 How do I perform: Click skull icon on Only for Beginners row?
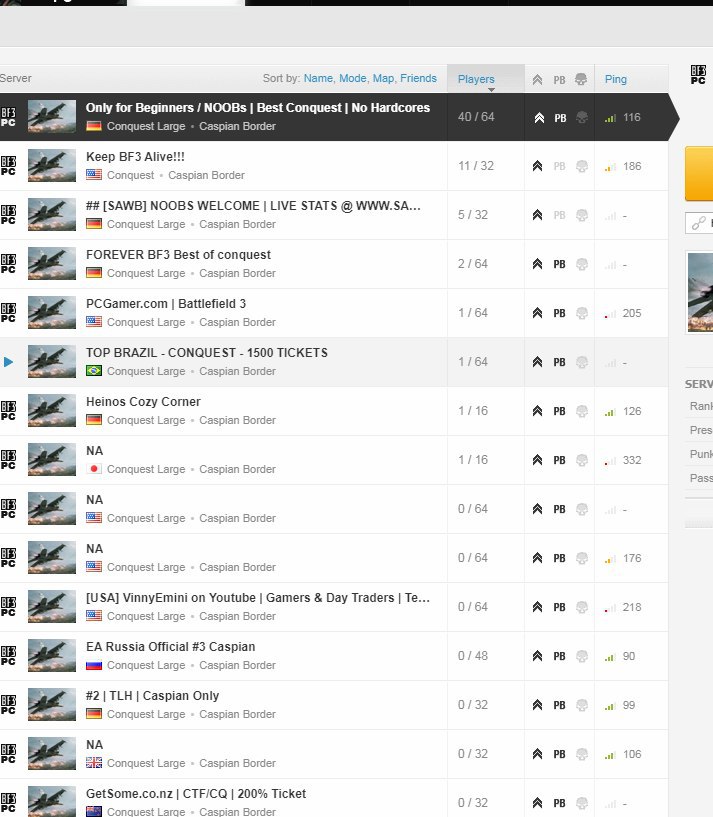tap(582, 118)
